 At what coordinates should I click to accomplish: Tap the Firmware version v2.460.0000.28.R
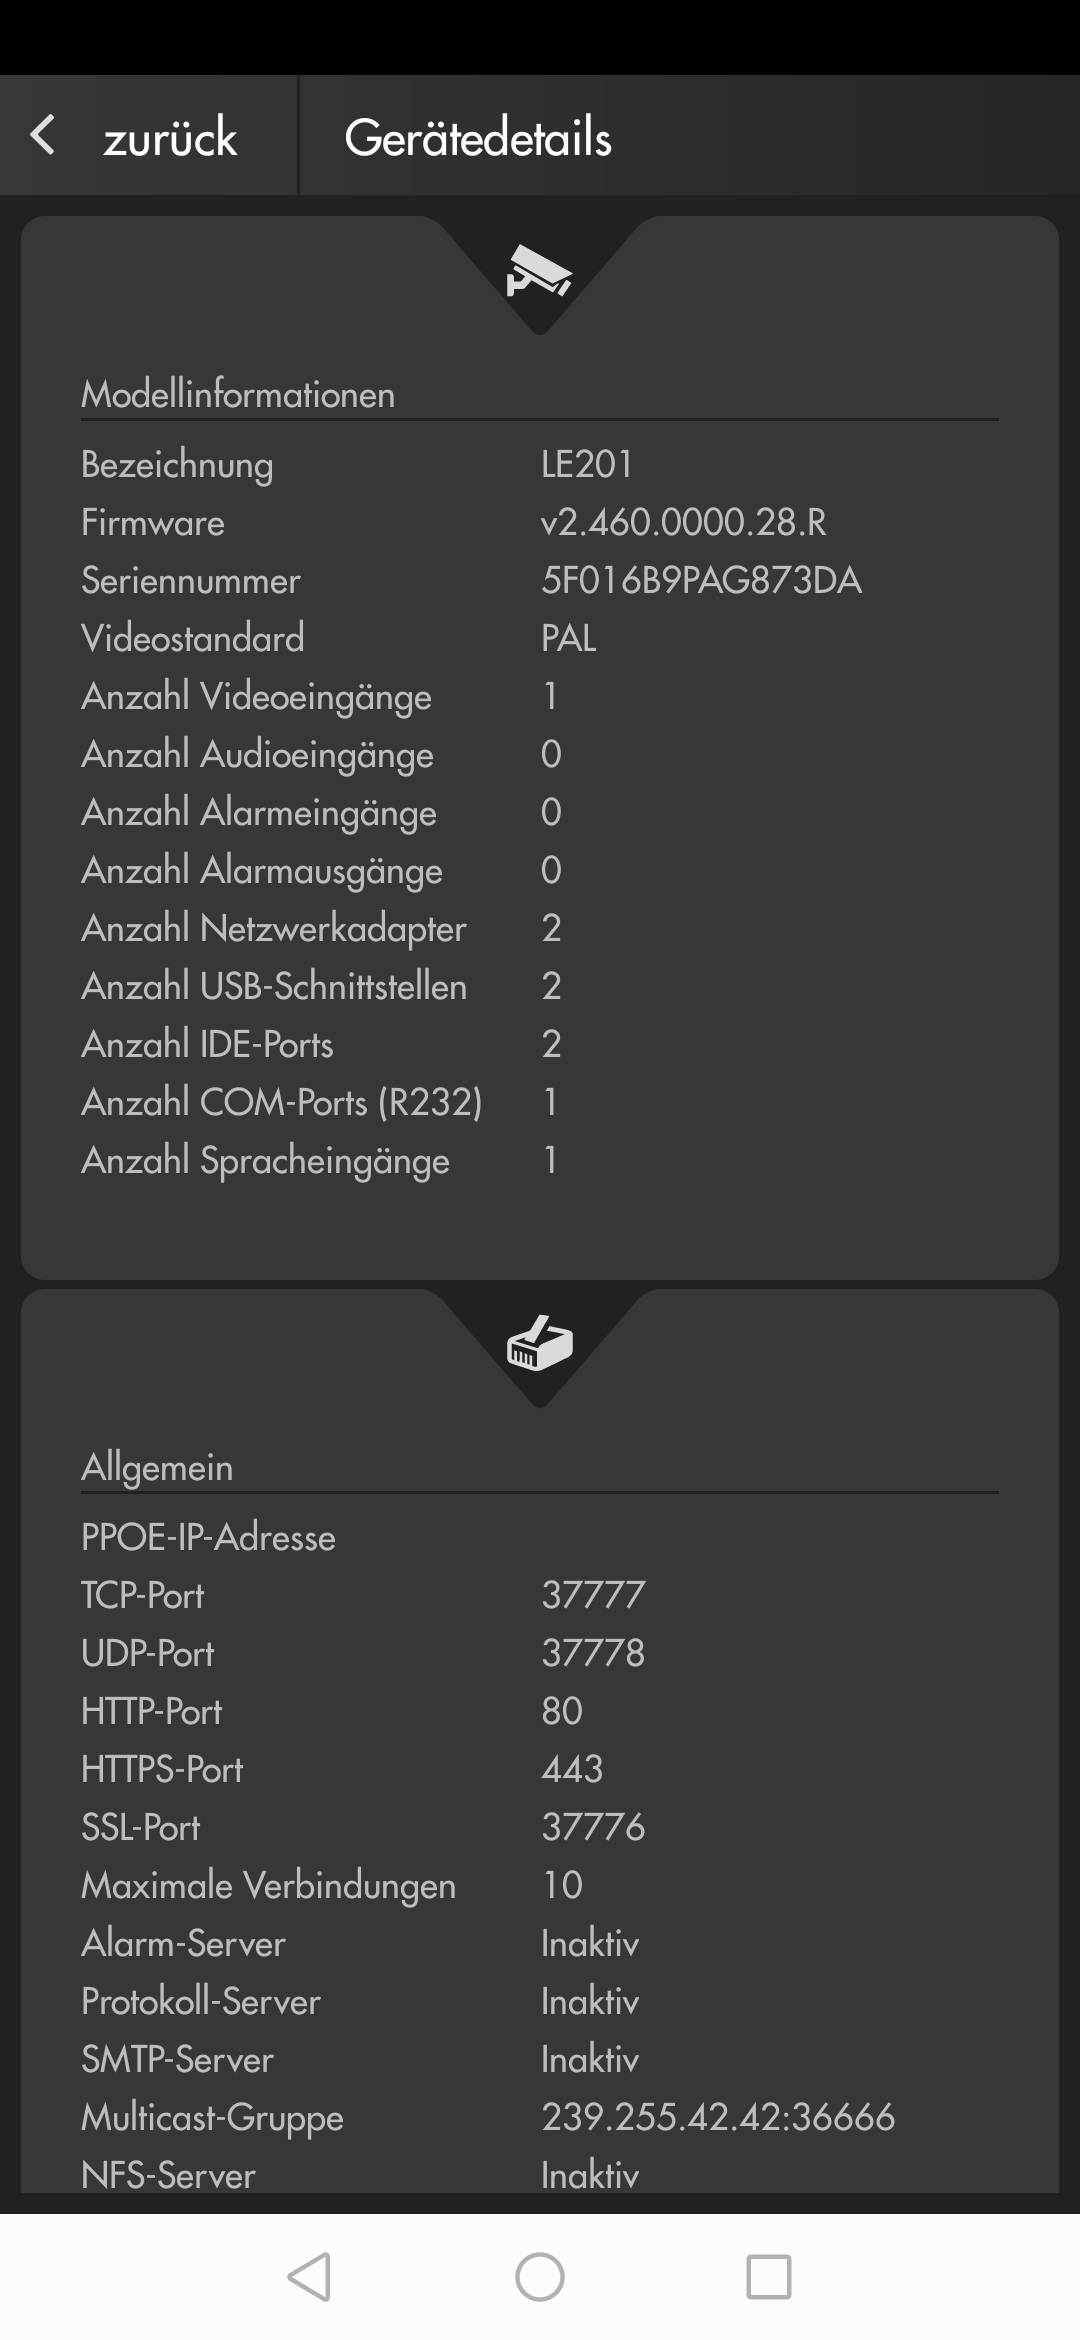click(x=684, y=522)
